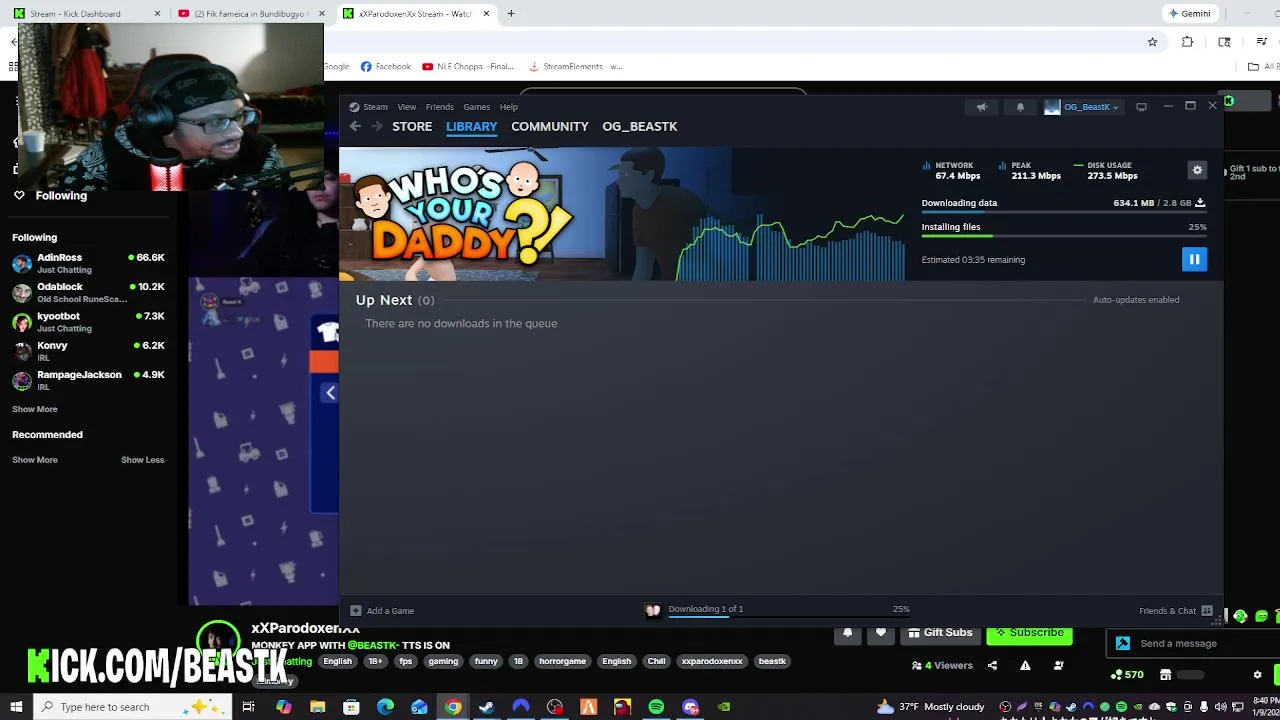Open Spotify from the taskbar
This screenshot has width=1280, height=720.
[656, 707]
